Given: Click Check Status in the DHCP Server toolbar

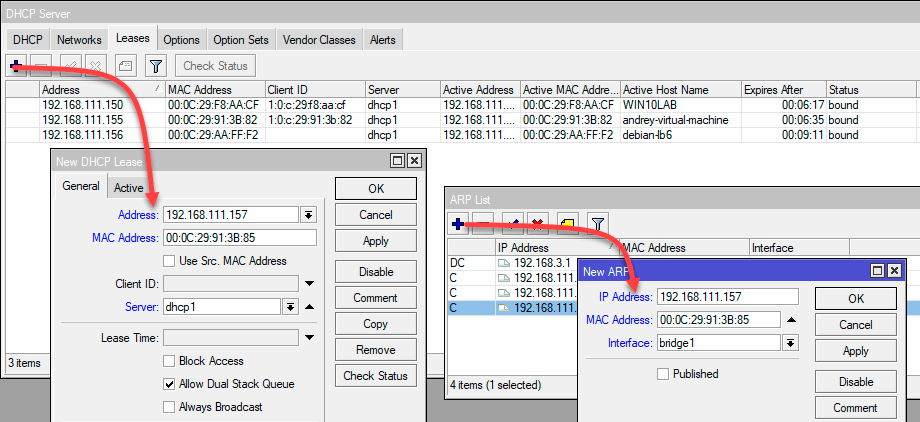Looking at the screenshot, I should click(215, 66).
